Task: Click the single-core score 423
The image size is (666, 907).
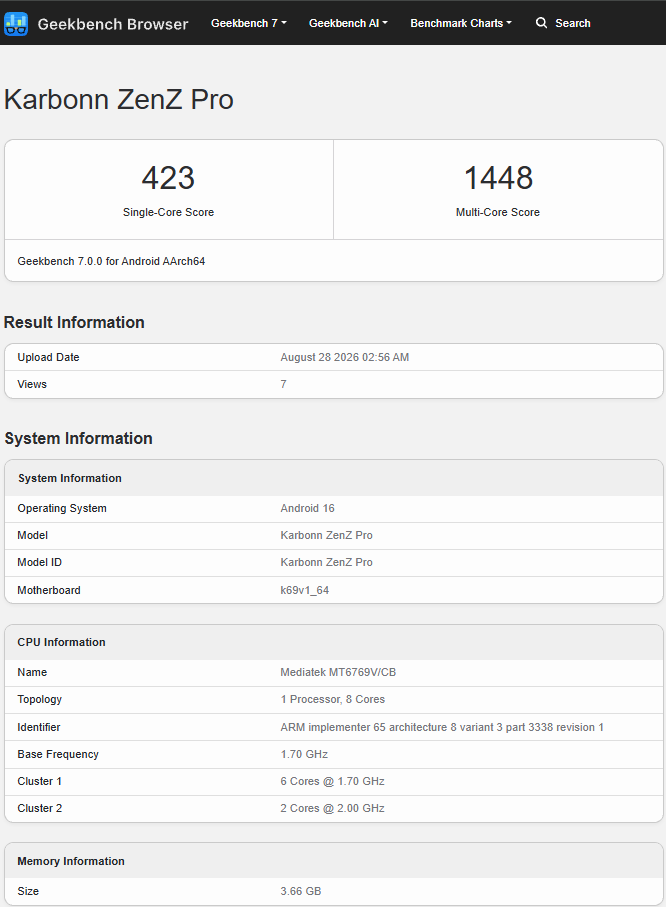Action: point(168,178)
